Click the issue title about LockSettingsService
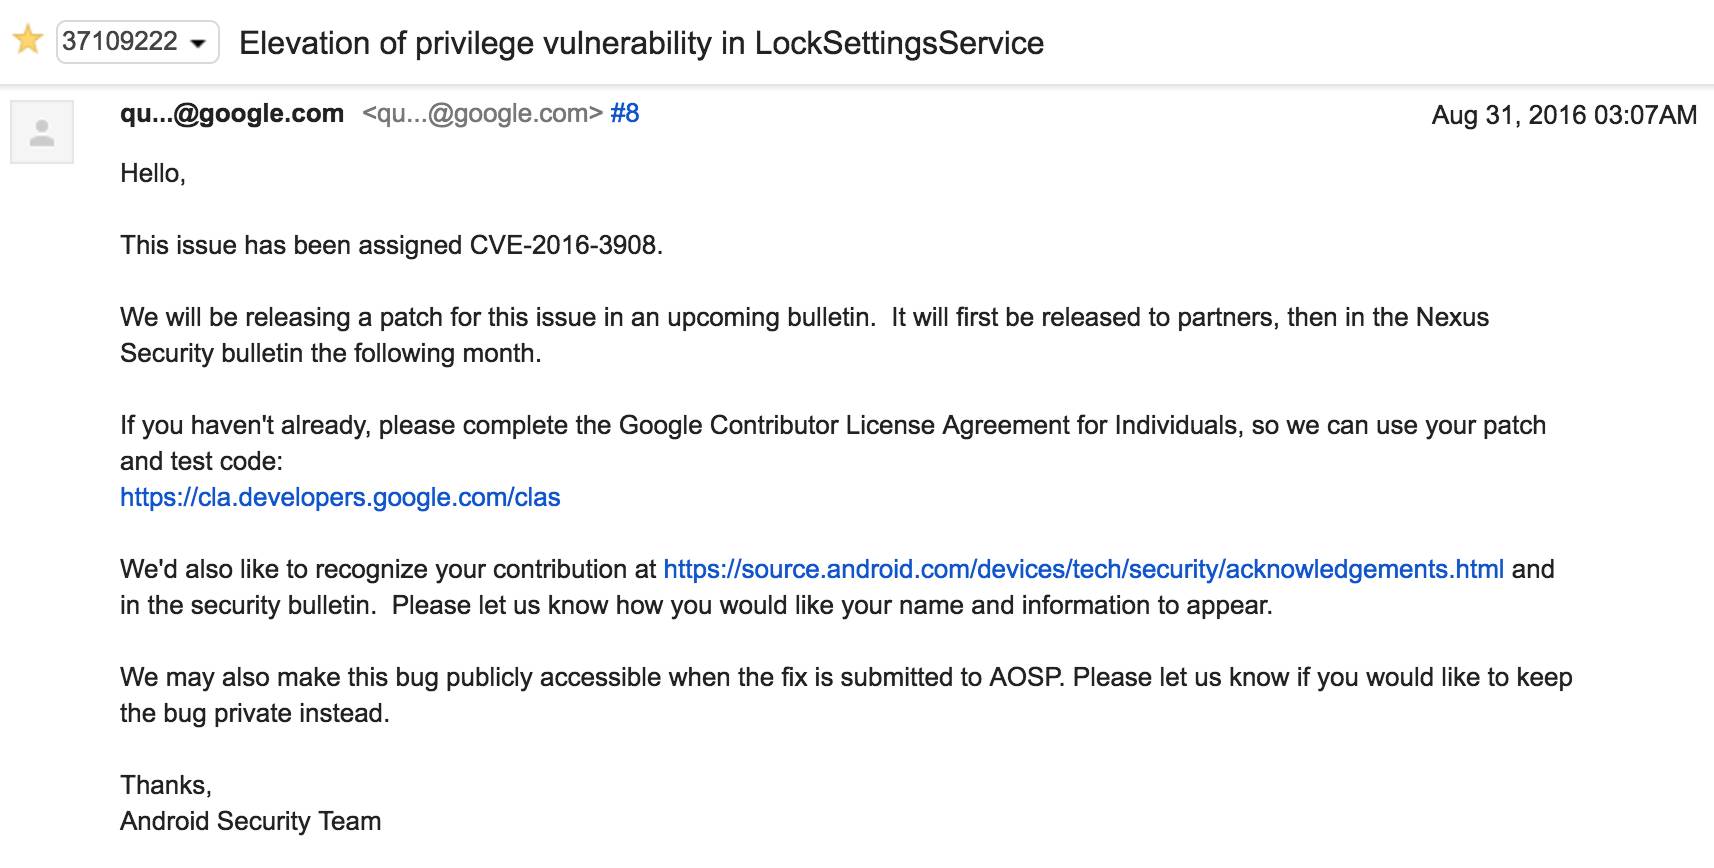 click(x=641, y=43)
